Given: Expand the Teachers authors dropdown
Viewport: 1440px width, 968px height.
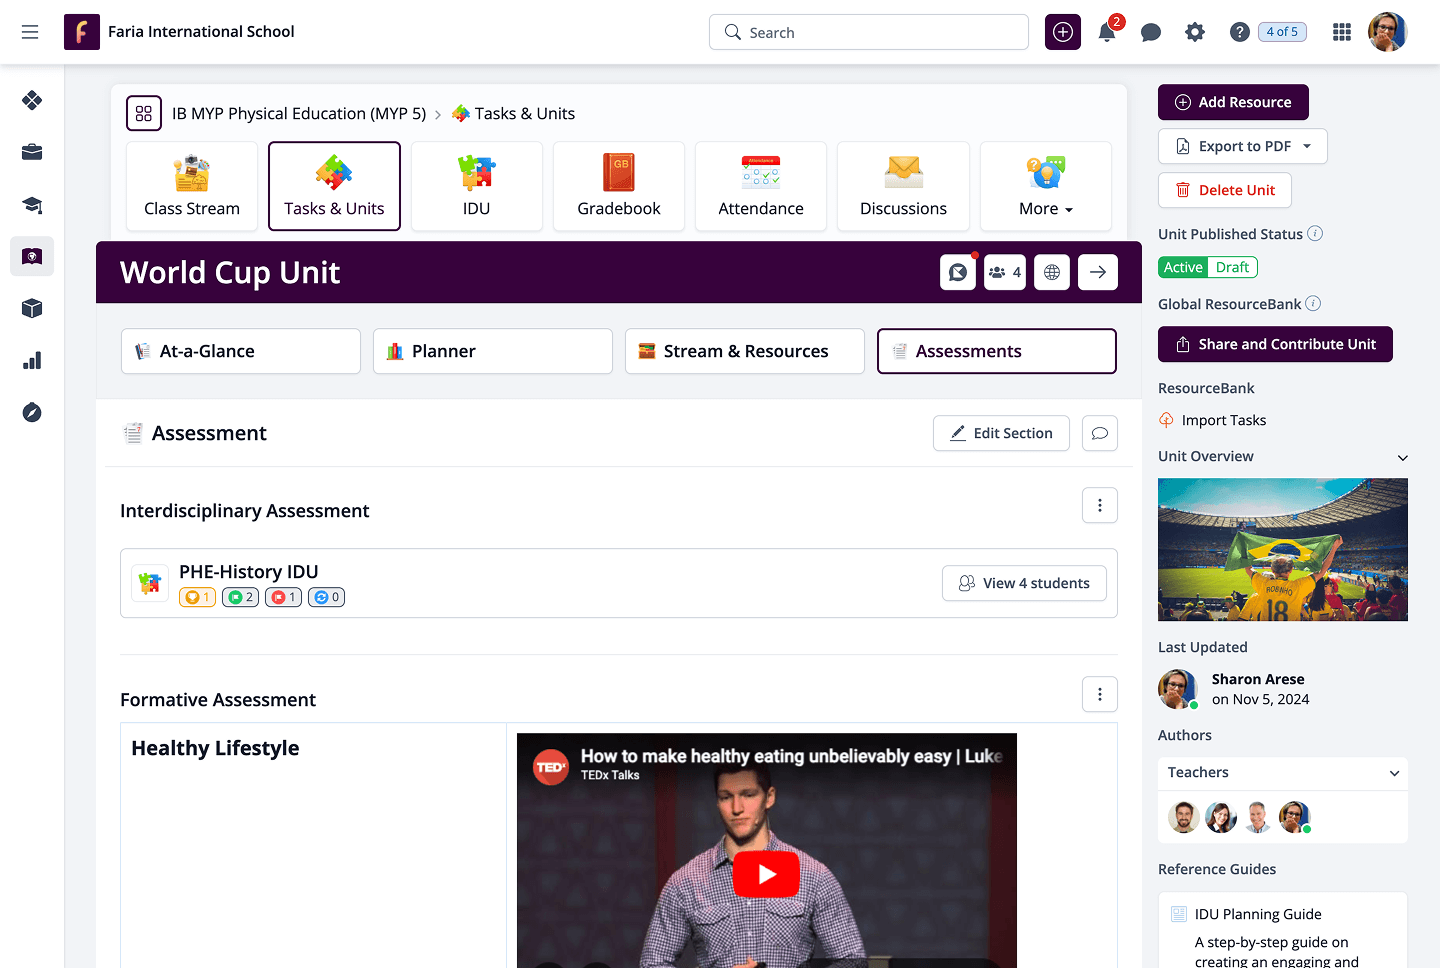Looking at the screenshot, I should pos(1394,773).
